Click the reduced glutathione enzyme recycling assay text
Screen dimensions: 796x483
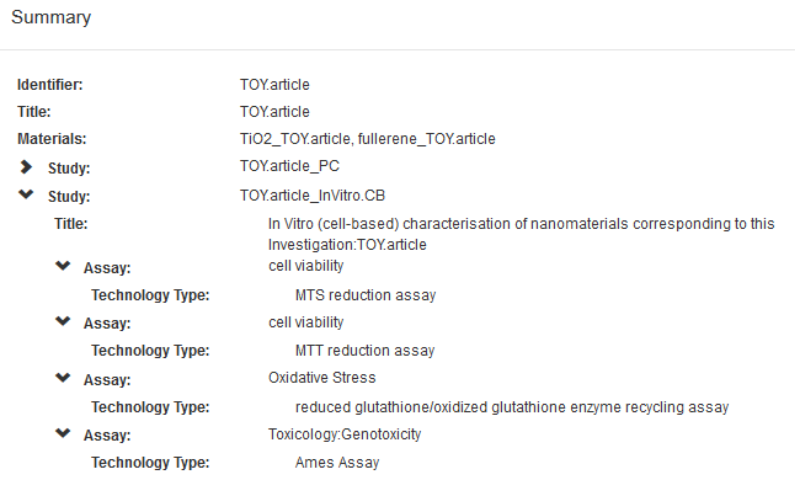click(x=511, y=407)
